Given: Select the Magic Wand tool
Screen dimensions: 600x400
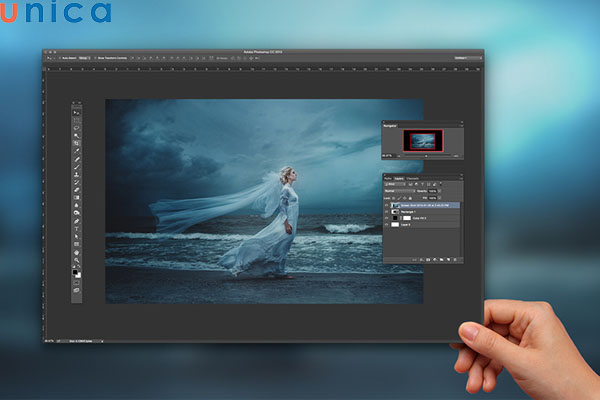Looking at the screenshot, I should click(77, 136).
